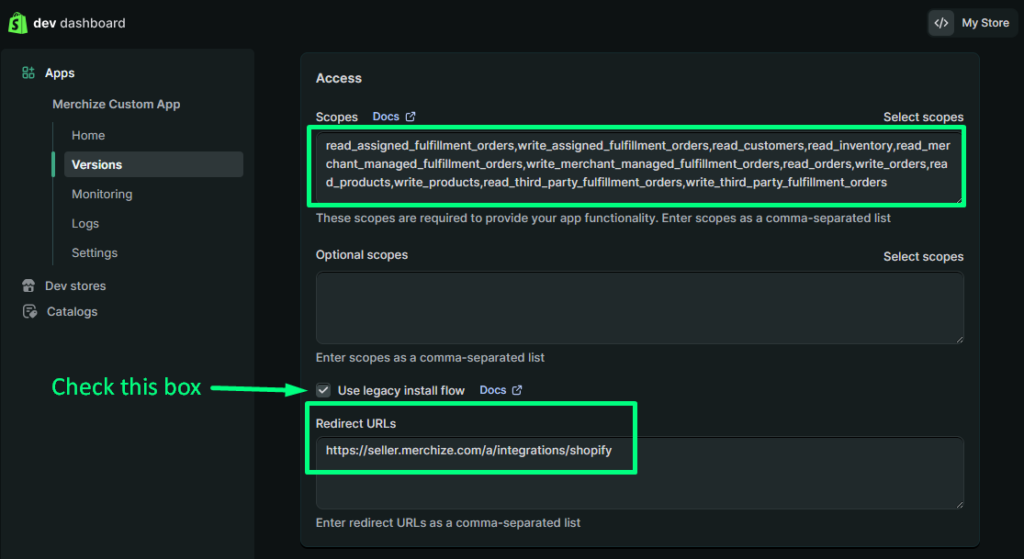
Task: Focus the Redirect URLs text field
Action: tap(639, 472)
